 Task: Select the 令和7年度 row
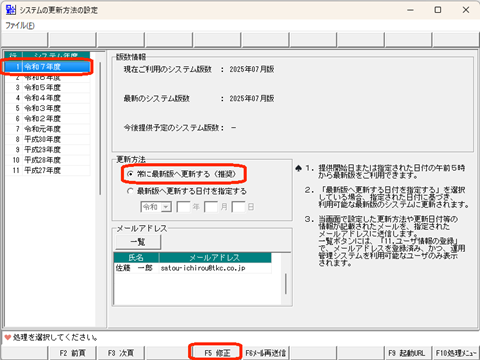(x=48, y=67)
